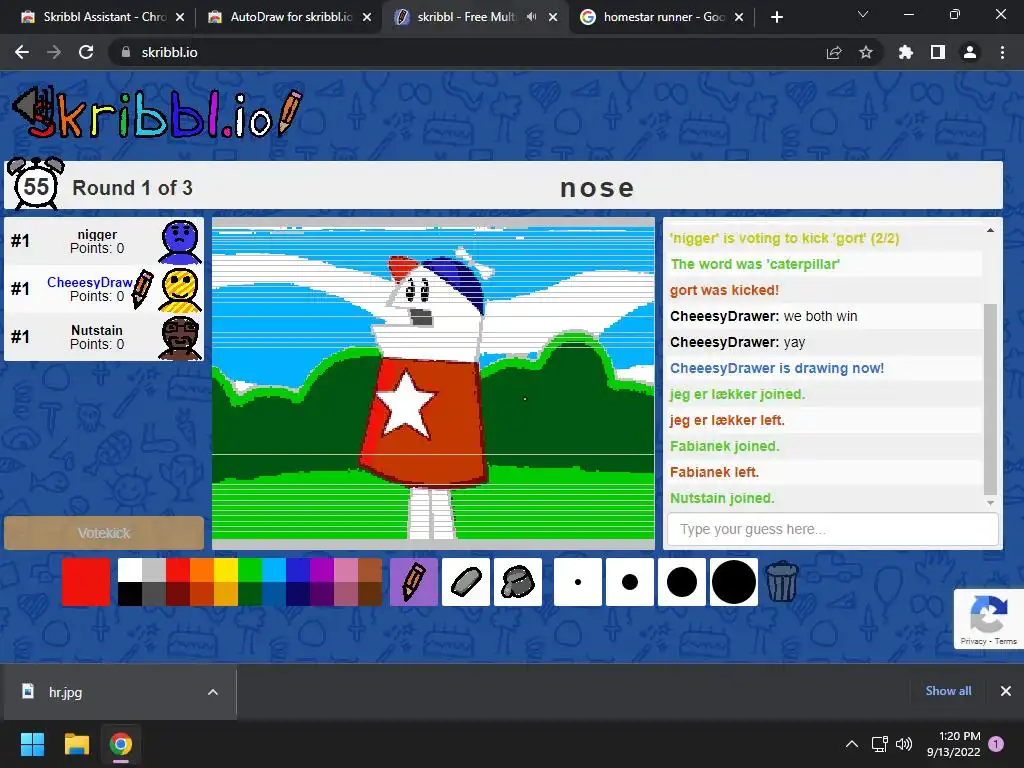Mute the skribbl tab's audio indicator
This screenshot has height=768, width=1024.
tap(532, 17)
